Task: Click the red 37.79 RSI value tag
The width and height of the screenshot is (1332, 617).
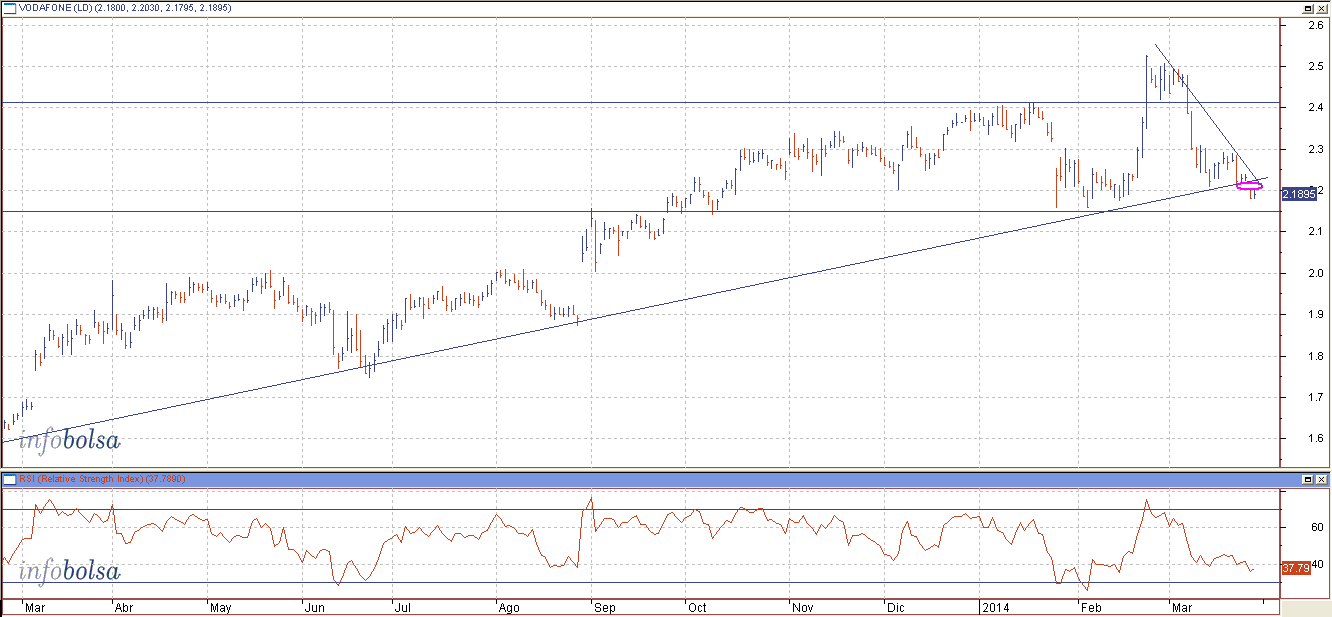Action: pyautogui.click(x=1295, y=568)
